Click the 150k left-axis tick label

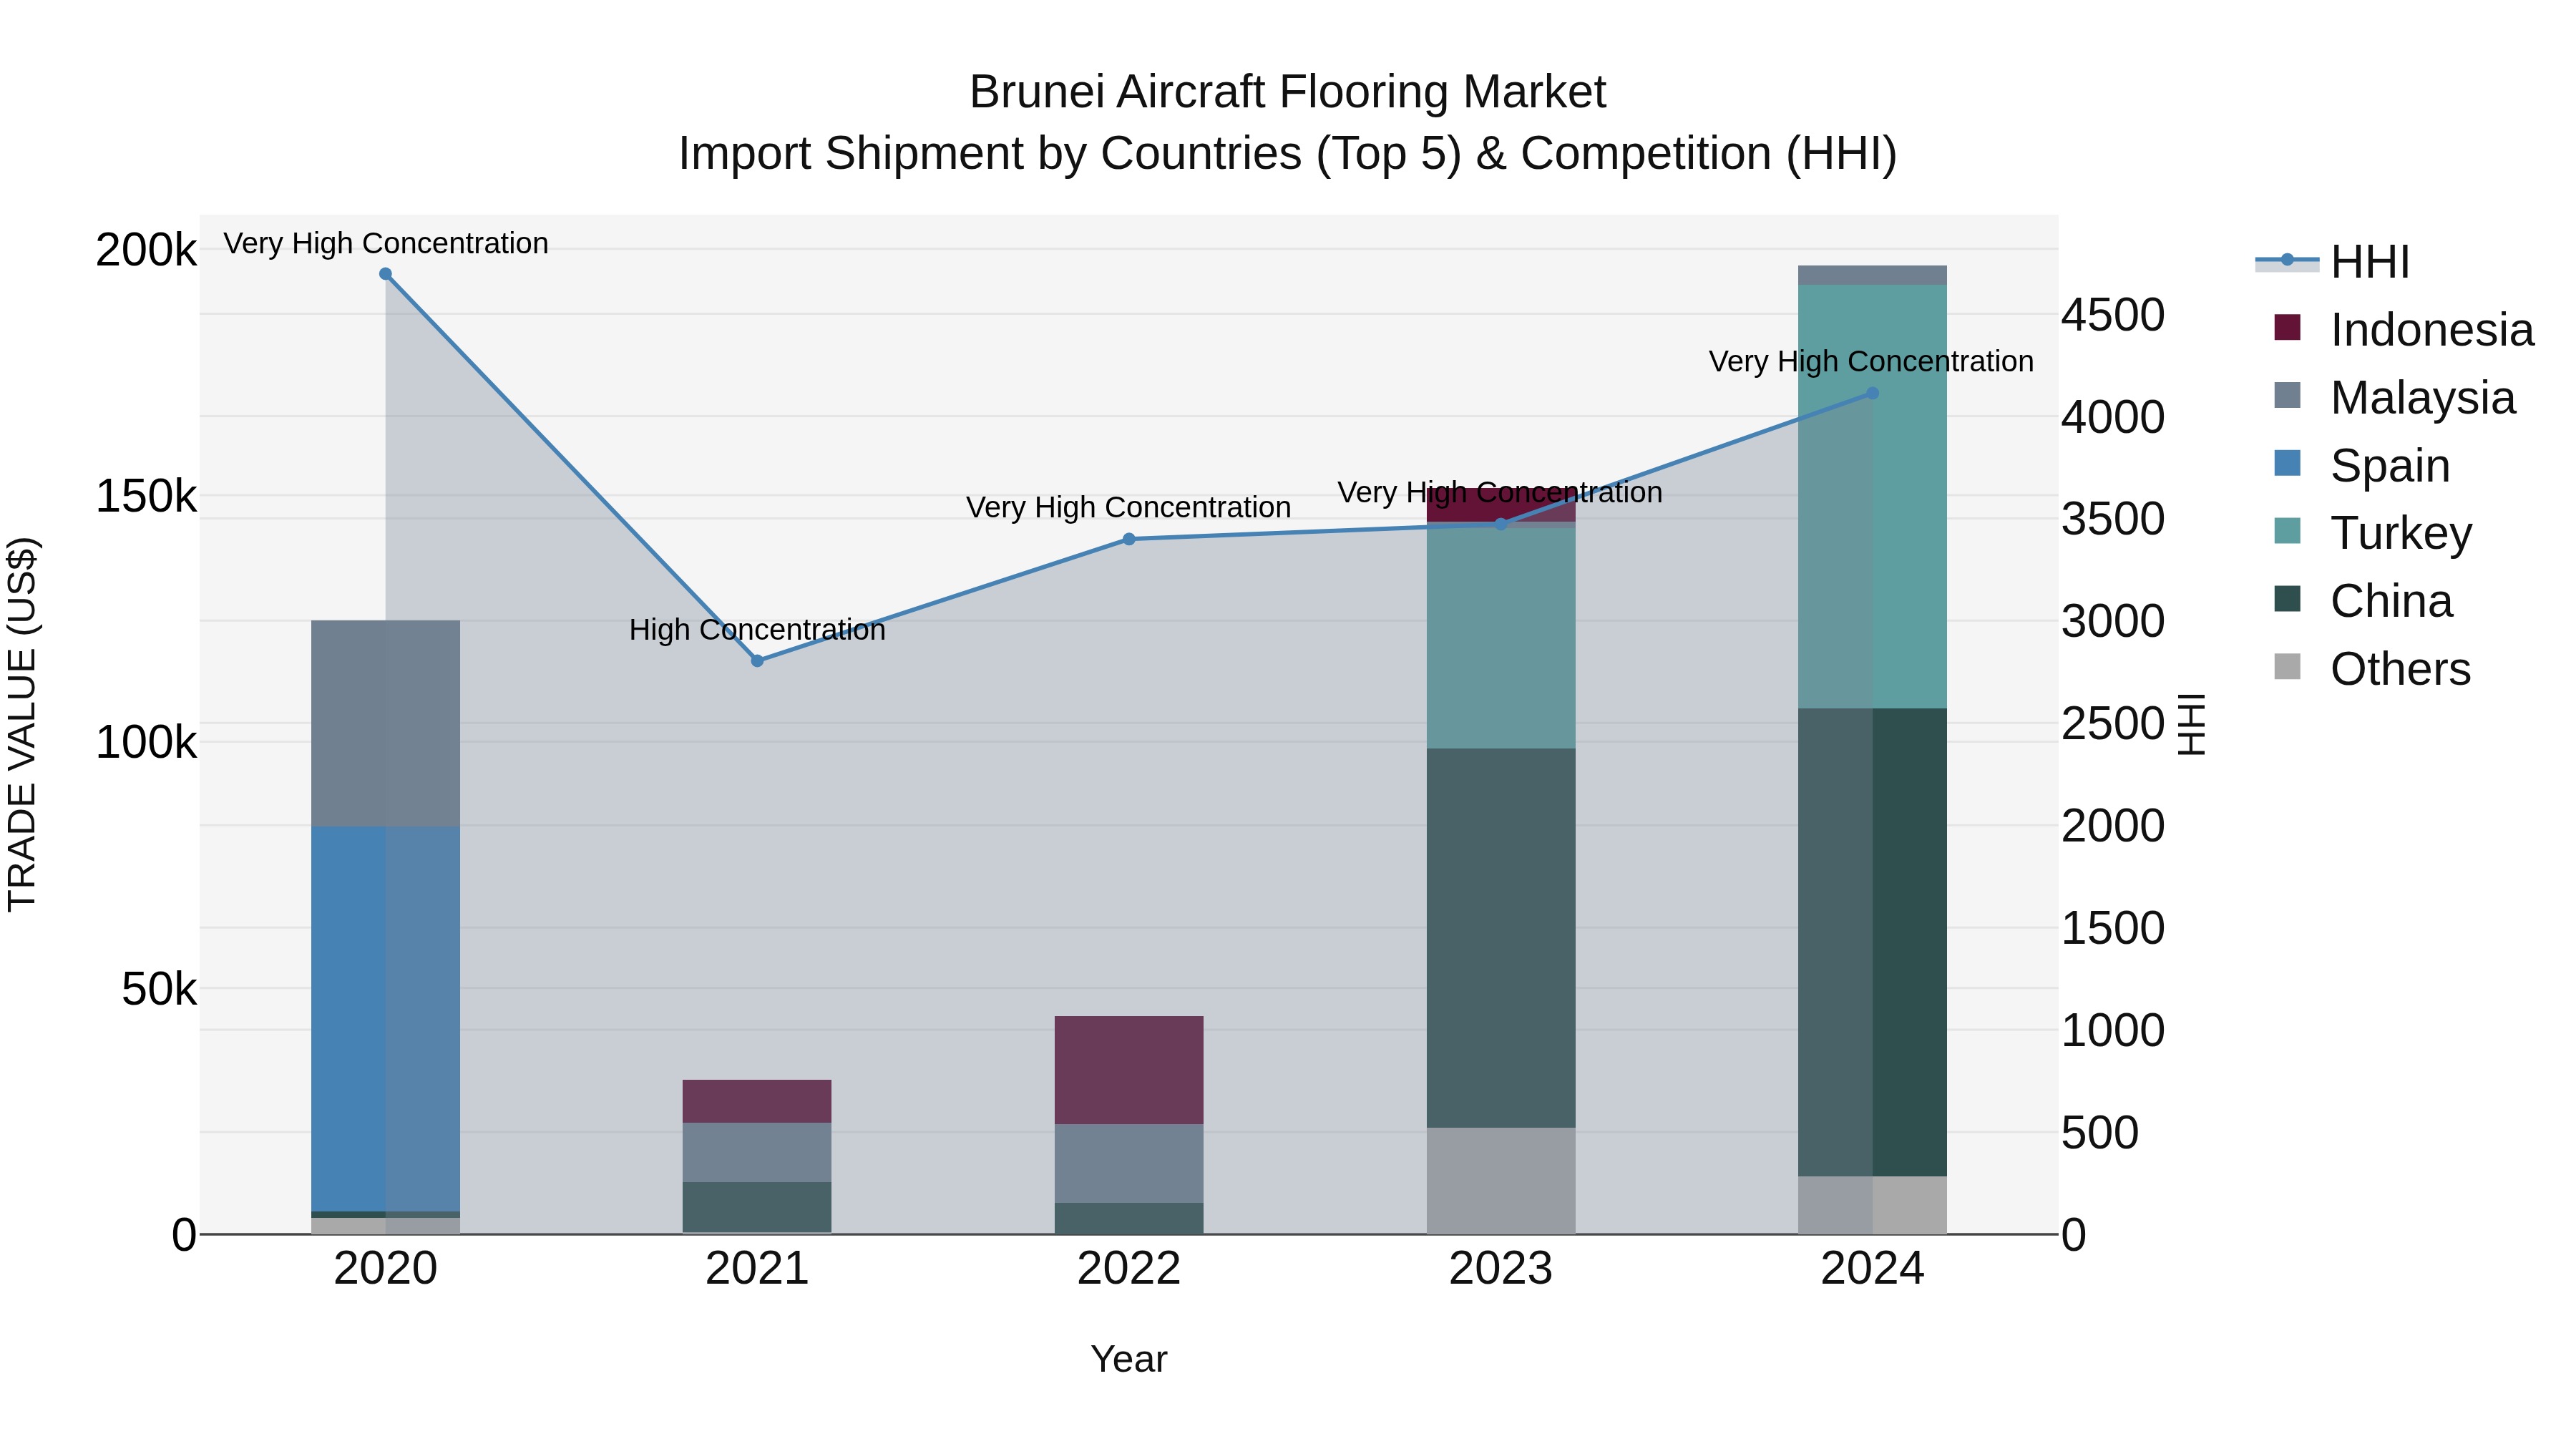pyautogui.click(x=146, y=496)
